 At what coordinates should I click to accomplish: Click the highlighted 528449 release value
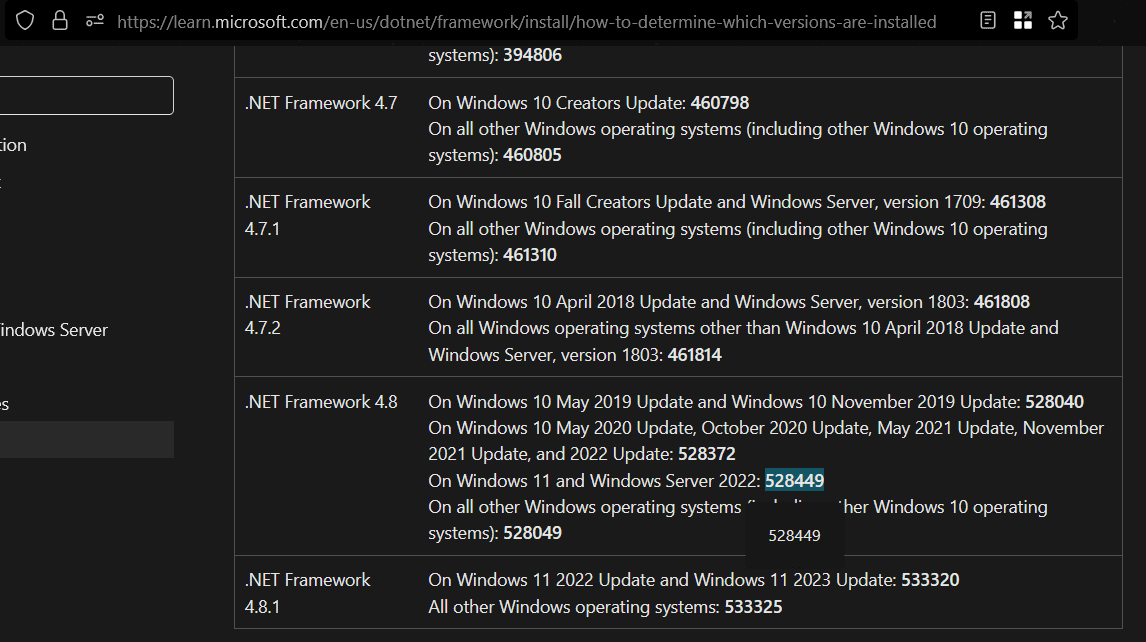point(794,481)
